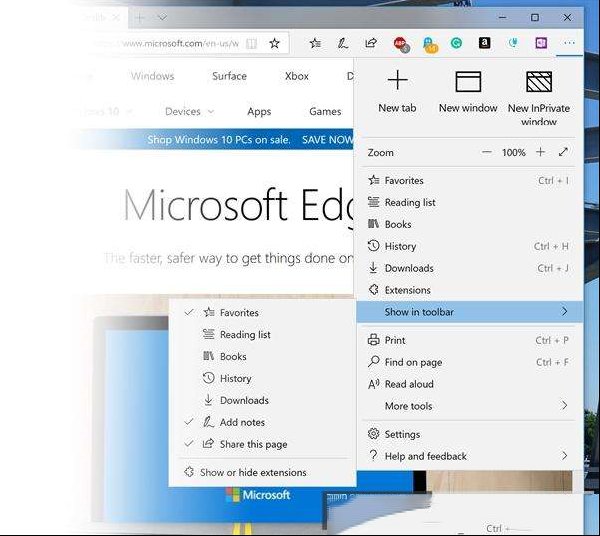The width and height of the screenshot is (600, 536).
Task: Click the SAVE NOW banner link
Action: tap(328, 140)
